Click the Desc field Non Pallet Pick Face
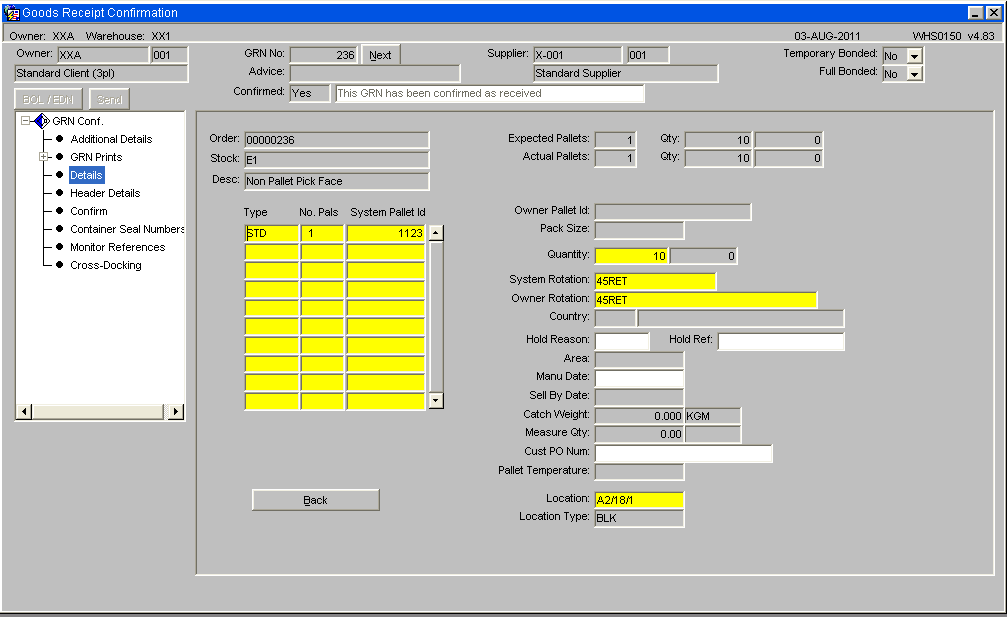 (337, 181)
